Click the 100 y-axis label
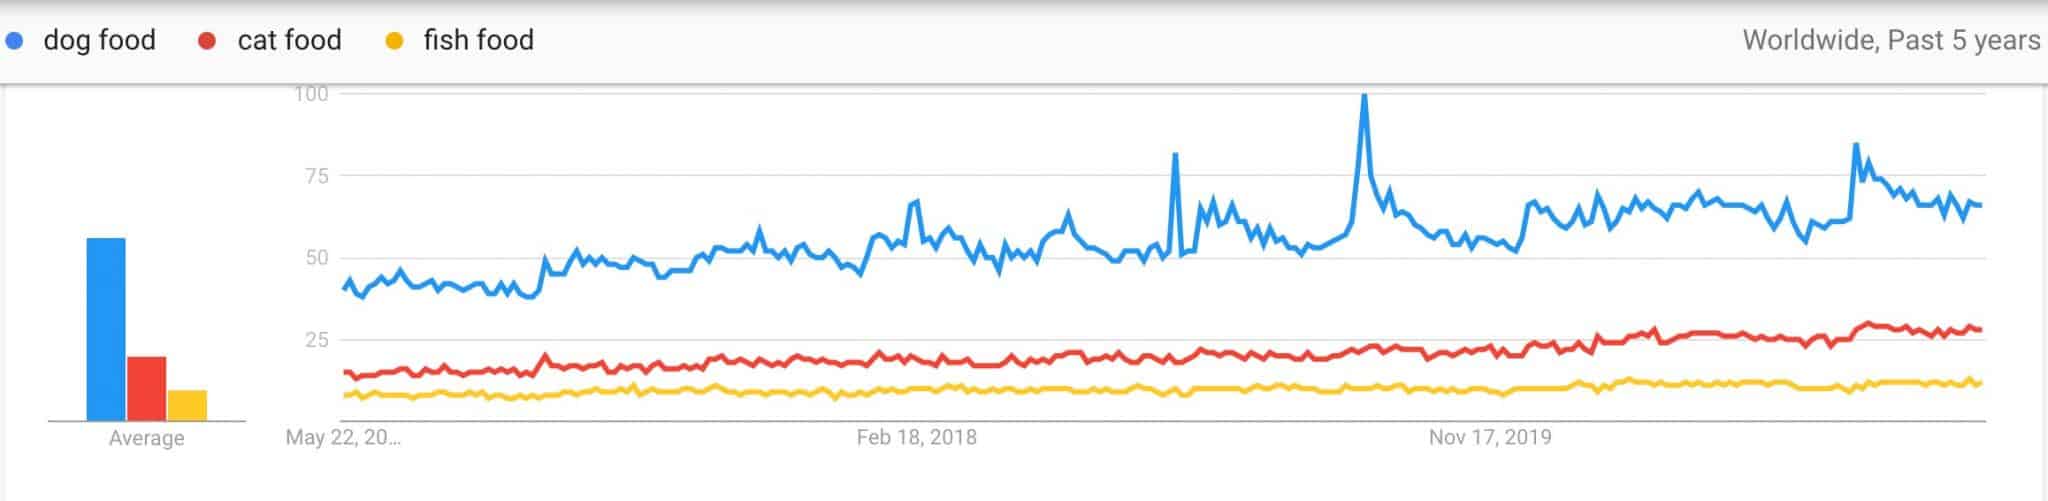 click(311, 94)
